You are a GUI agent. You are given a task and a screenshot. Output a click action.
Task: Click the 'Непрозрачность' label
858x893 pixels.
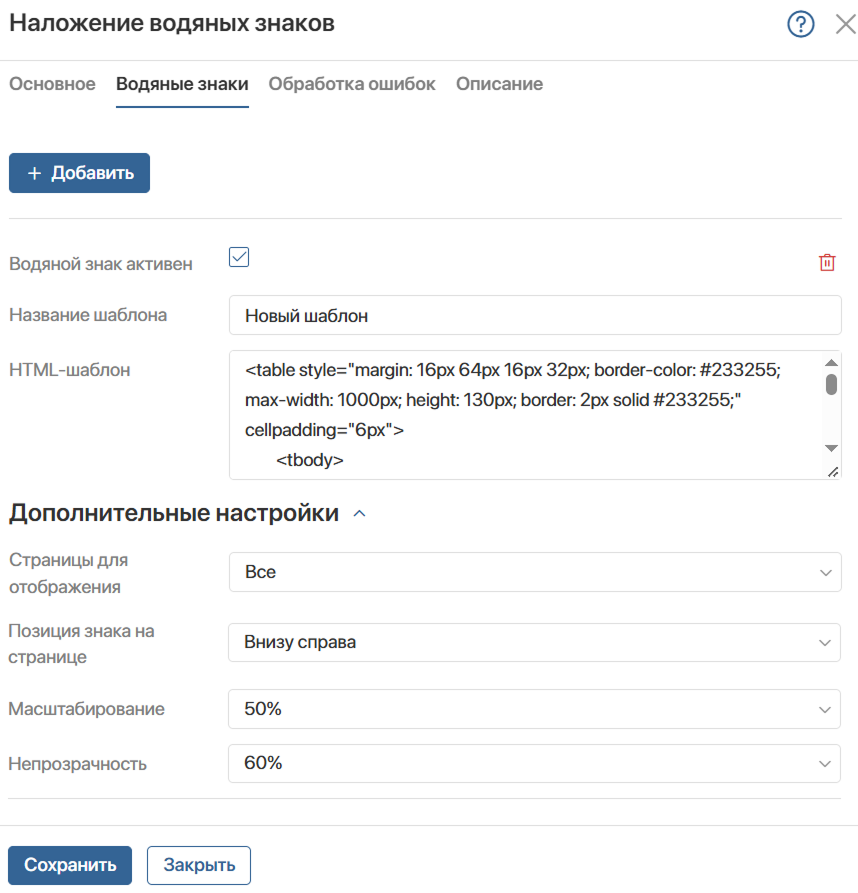[x=77, y=764]
